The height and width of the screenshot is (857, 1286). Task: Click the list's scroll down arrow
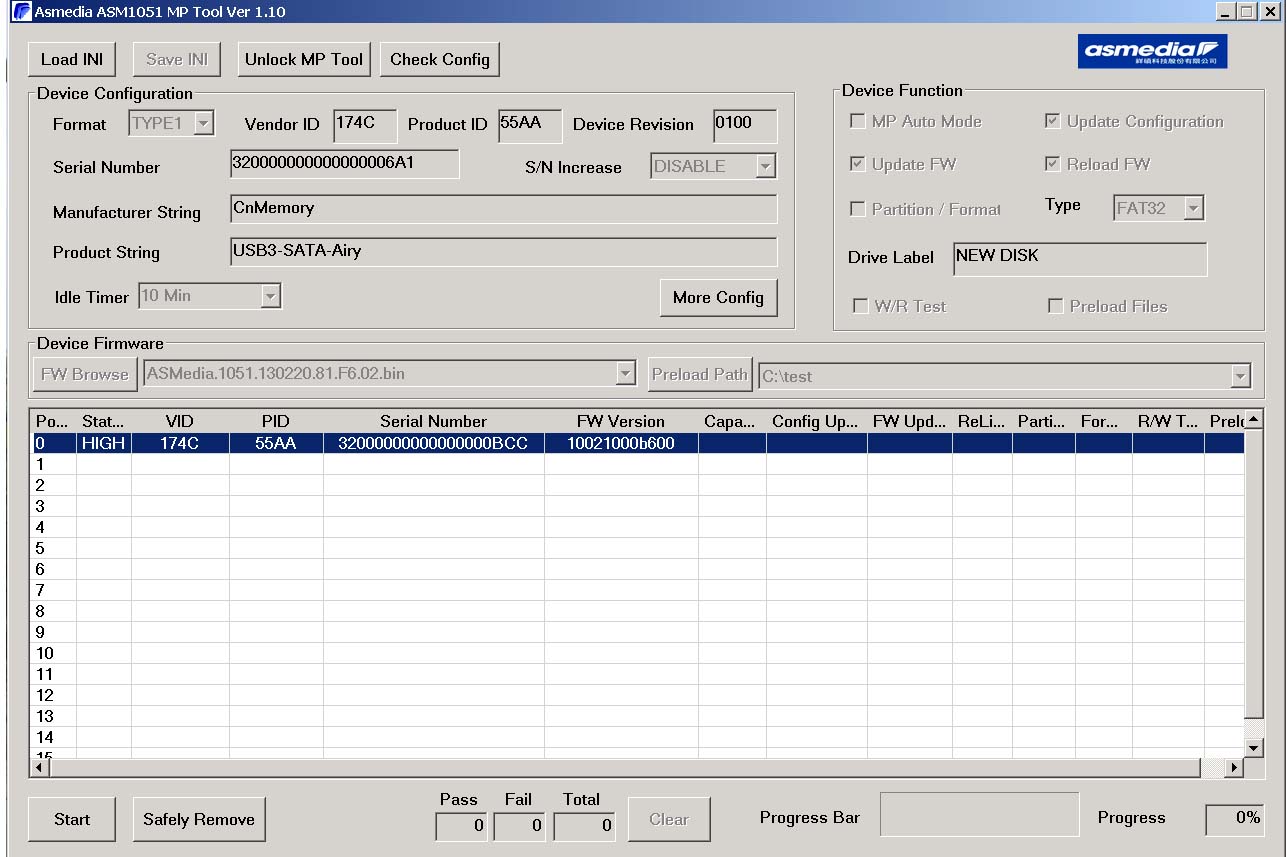[1253, 748]
